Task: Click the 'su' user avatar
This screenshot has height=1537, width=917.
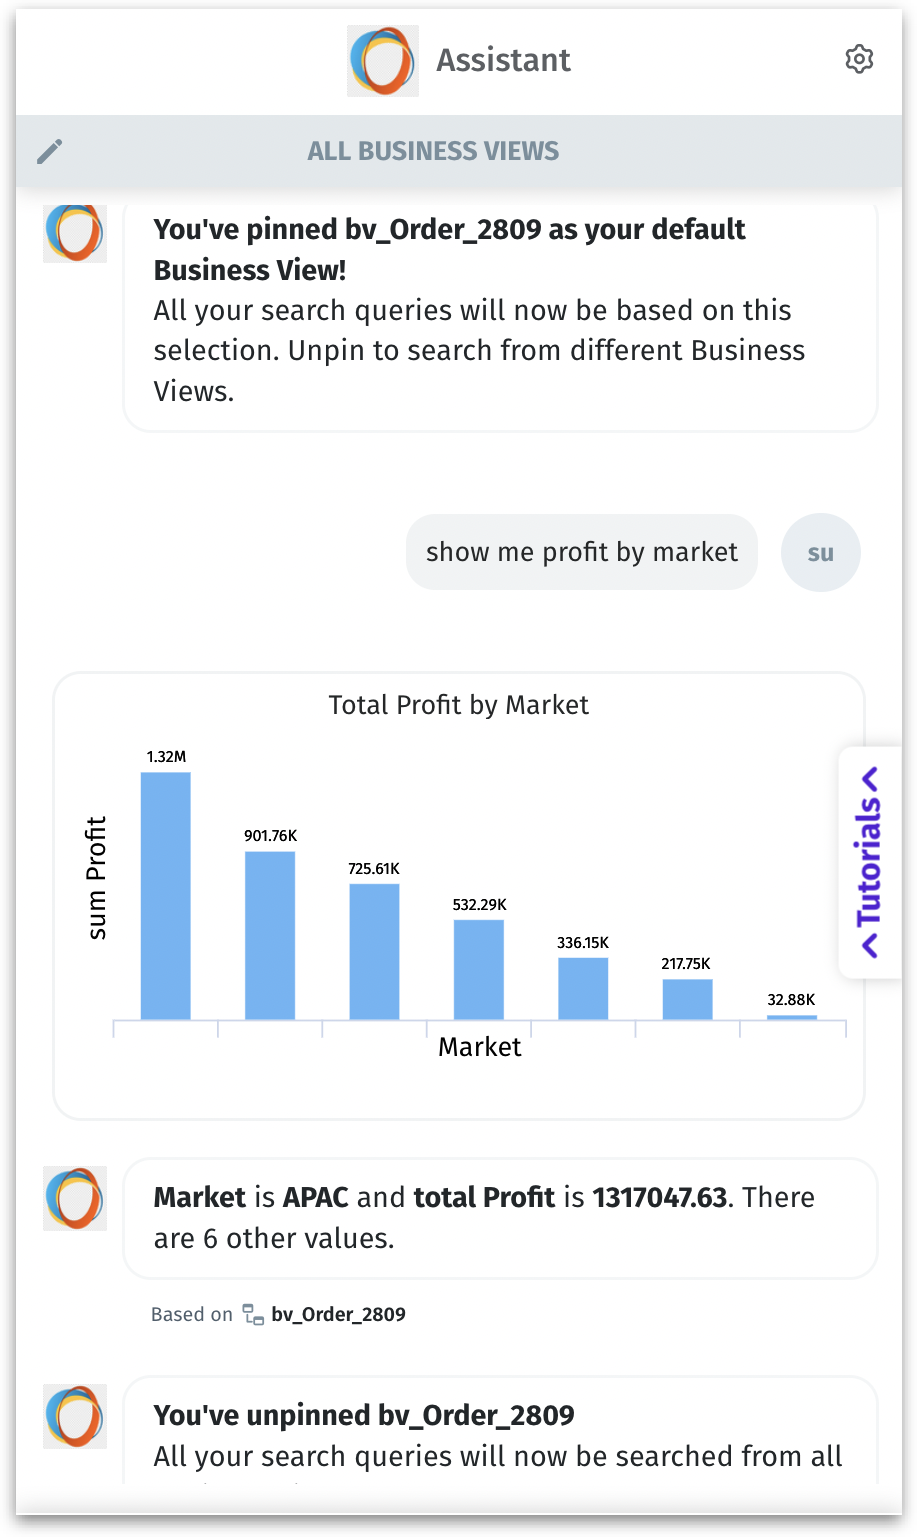Action: tap(820, 553)
